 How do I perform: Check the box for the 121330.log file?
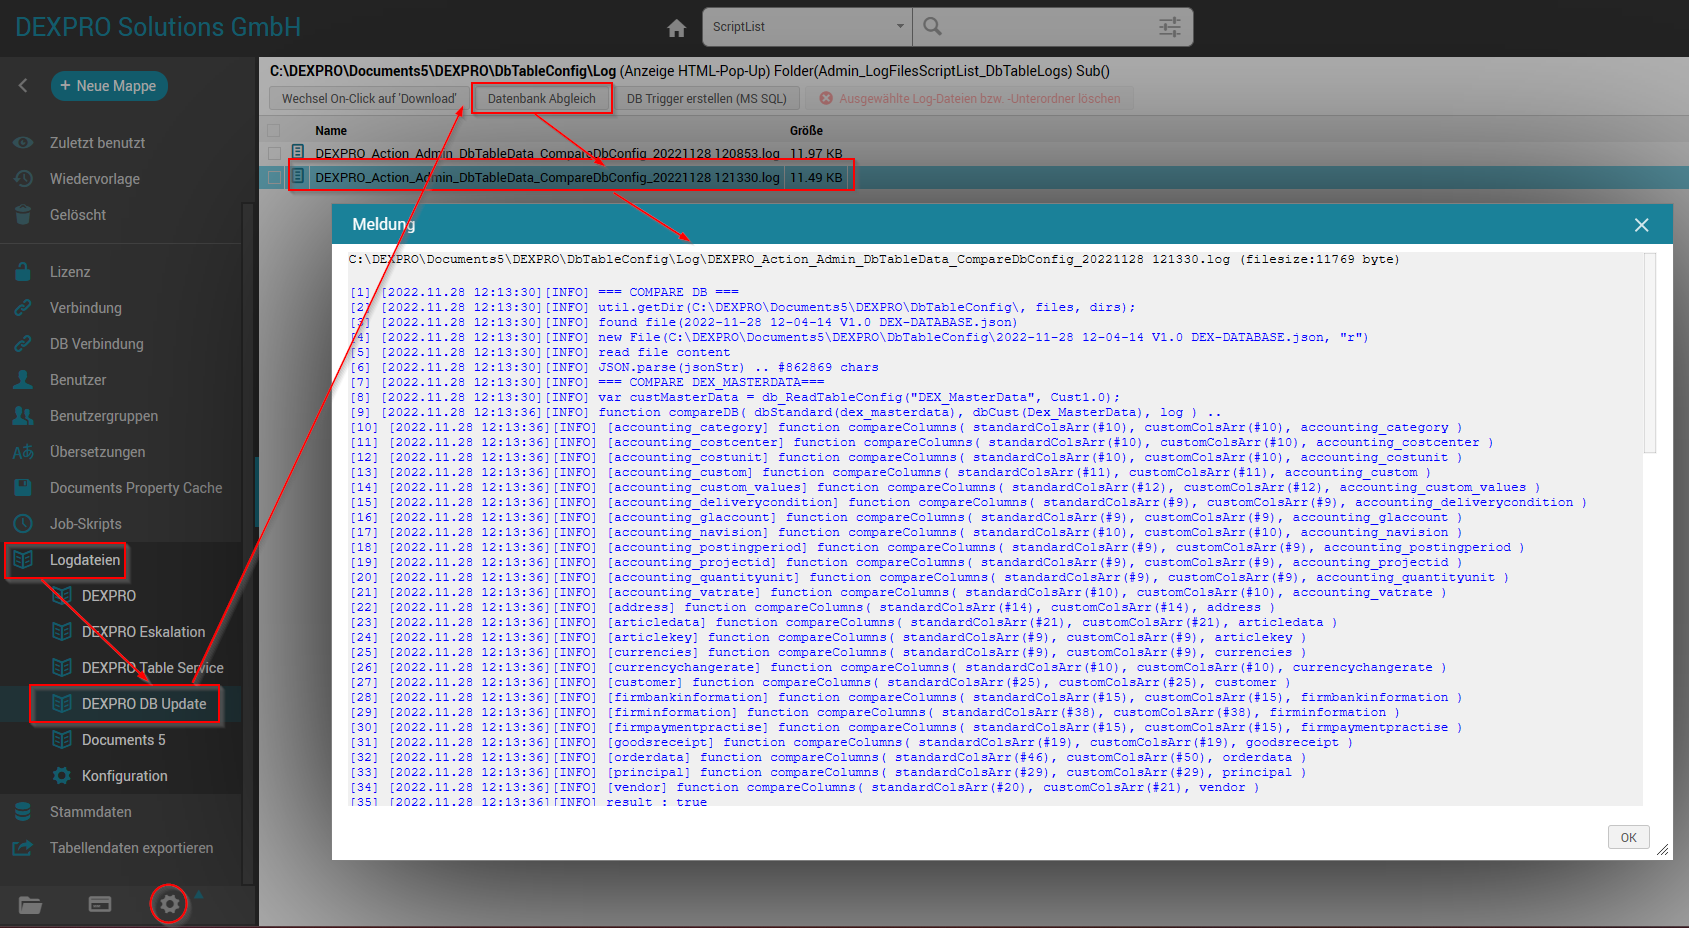pyautogui.click(x=274, y=178)
